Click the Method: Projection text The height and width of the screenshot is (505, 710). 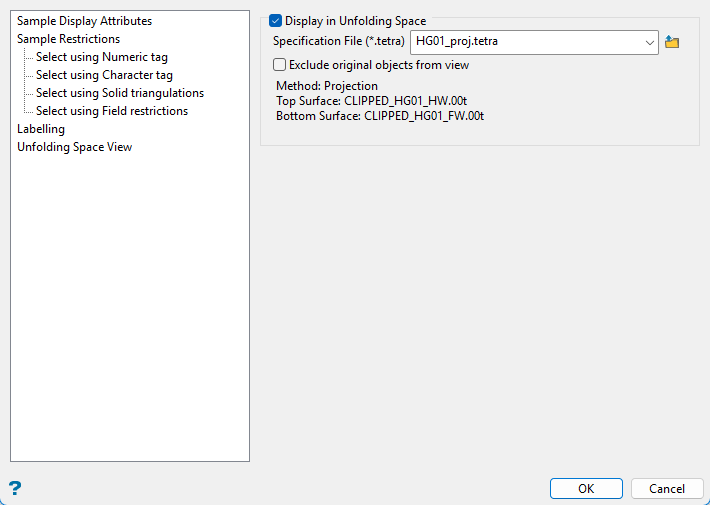327,86
